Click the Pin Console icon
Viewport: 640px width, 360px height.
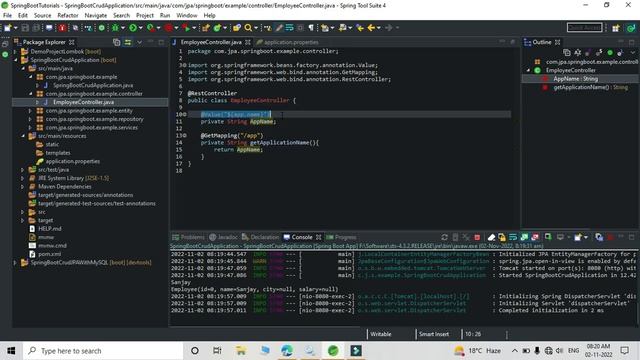click(x=548, y=237)
